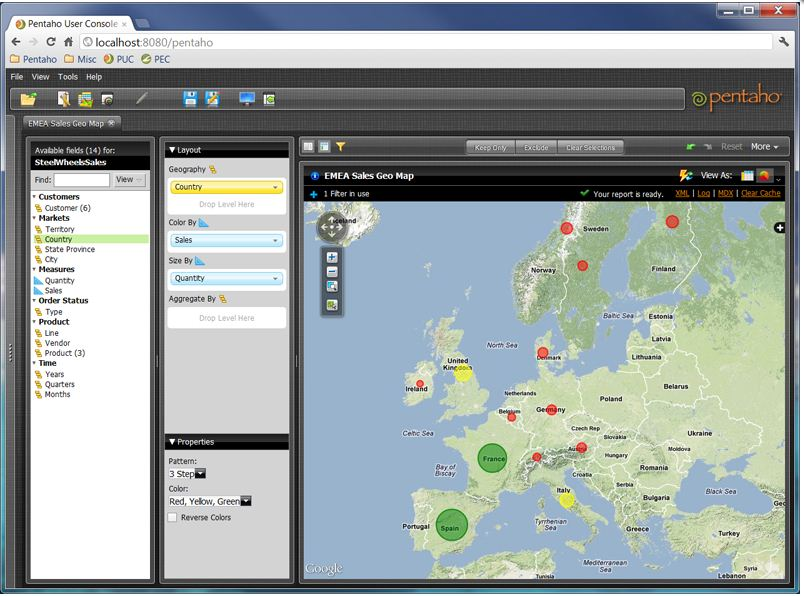Click the filter funnel icon above the map
This screenshot has width=804, height=596.
click(x=340, y=147)
